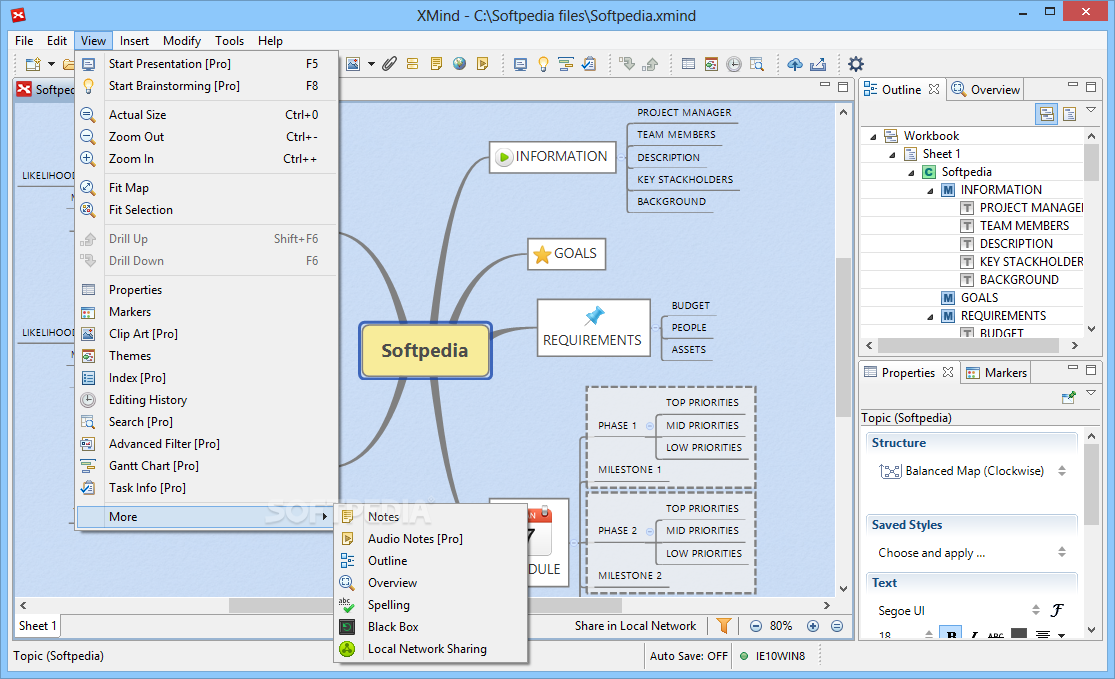Viewport: 1115px width, 679px height.
Task: Click the Themes toolbar icon
Action: click(x=711, y=65)
